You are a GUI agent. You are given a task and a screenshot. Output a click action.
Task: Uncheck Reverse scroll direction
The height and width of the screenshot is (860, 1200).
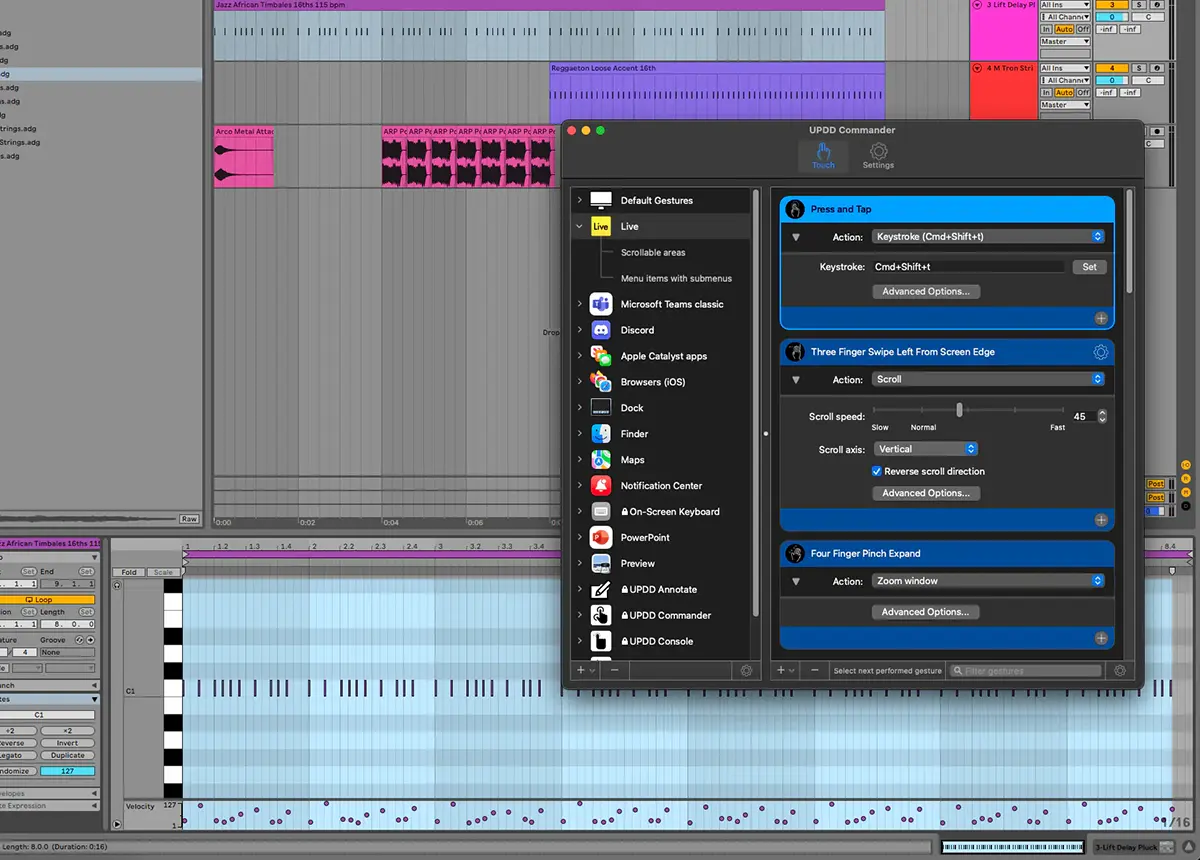click(x=877, y=471)
